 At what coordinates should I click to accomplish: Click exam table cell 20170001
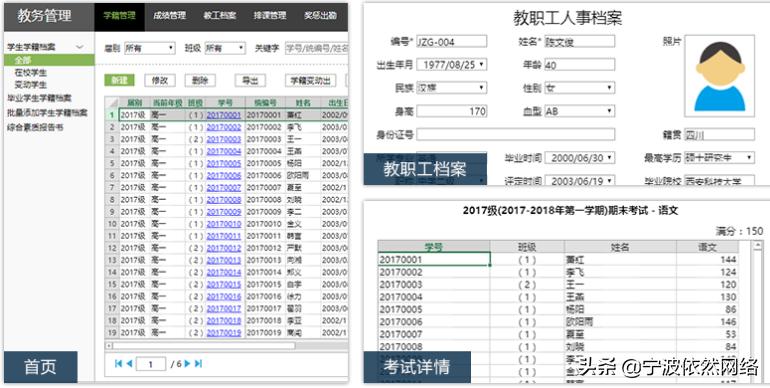point(434,259)
